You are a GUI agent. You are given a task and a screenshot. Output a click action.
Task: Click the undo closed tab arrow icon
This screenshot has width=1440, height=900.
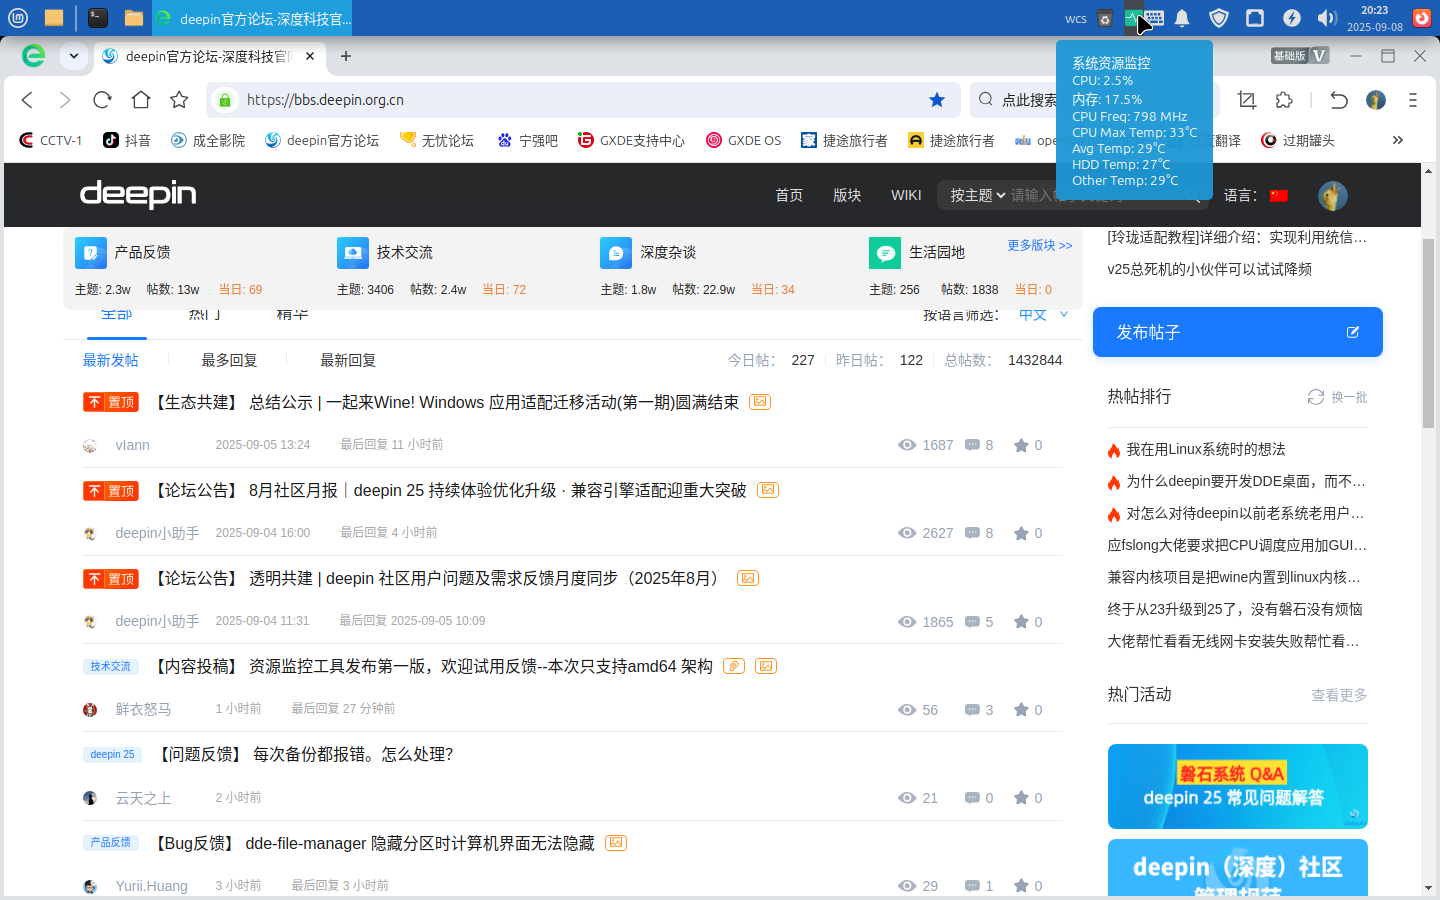pyautogui.click(x=1339, y=100)
